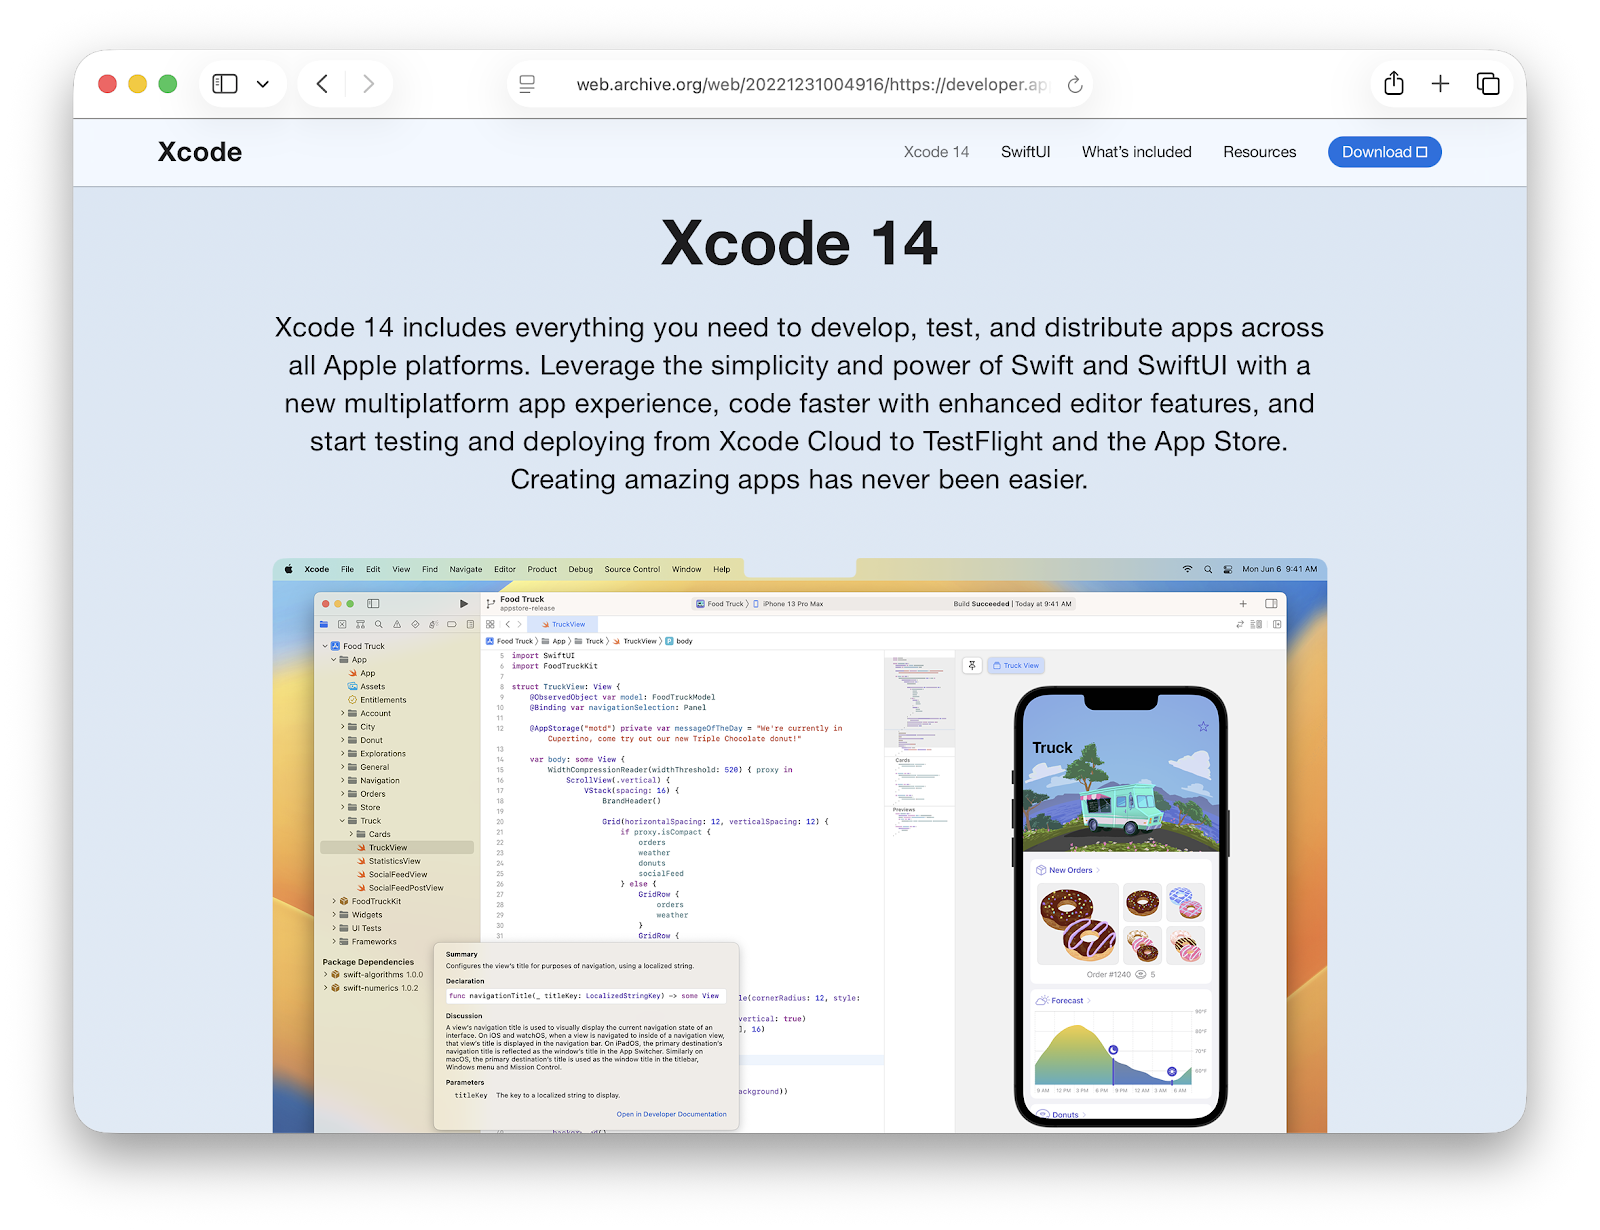Image resolution: width=1600 pixels, height=1230 pixels.
Task: Open the Editor menu in Xcode menu bar
Action: click(505, 569)
